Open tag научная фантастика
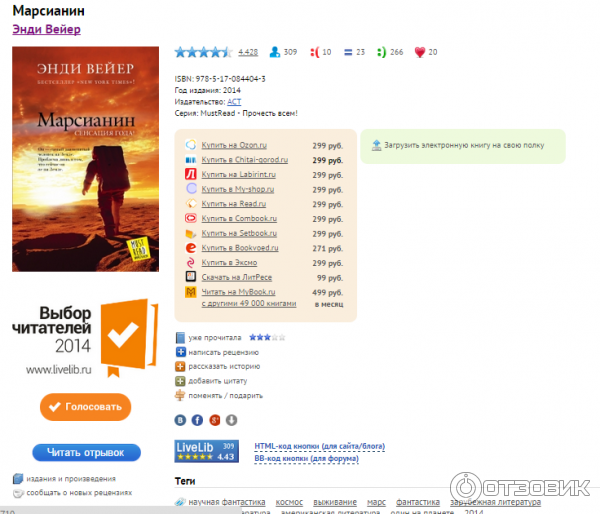Viewport: 600px width, 514px height. [x=227, y=502]
